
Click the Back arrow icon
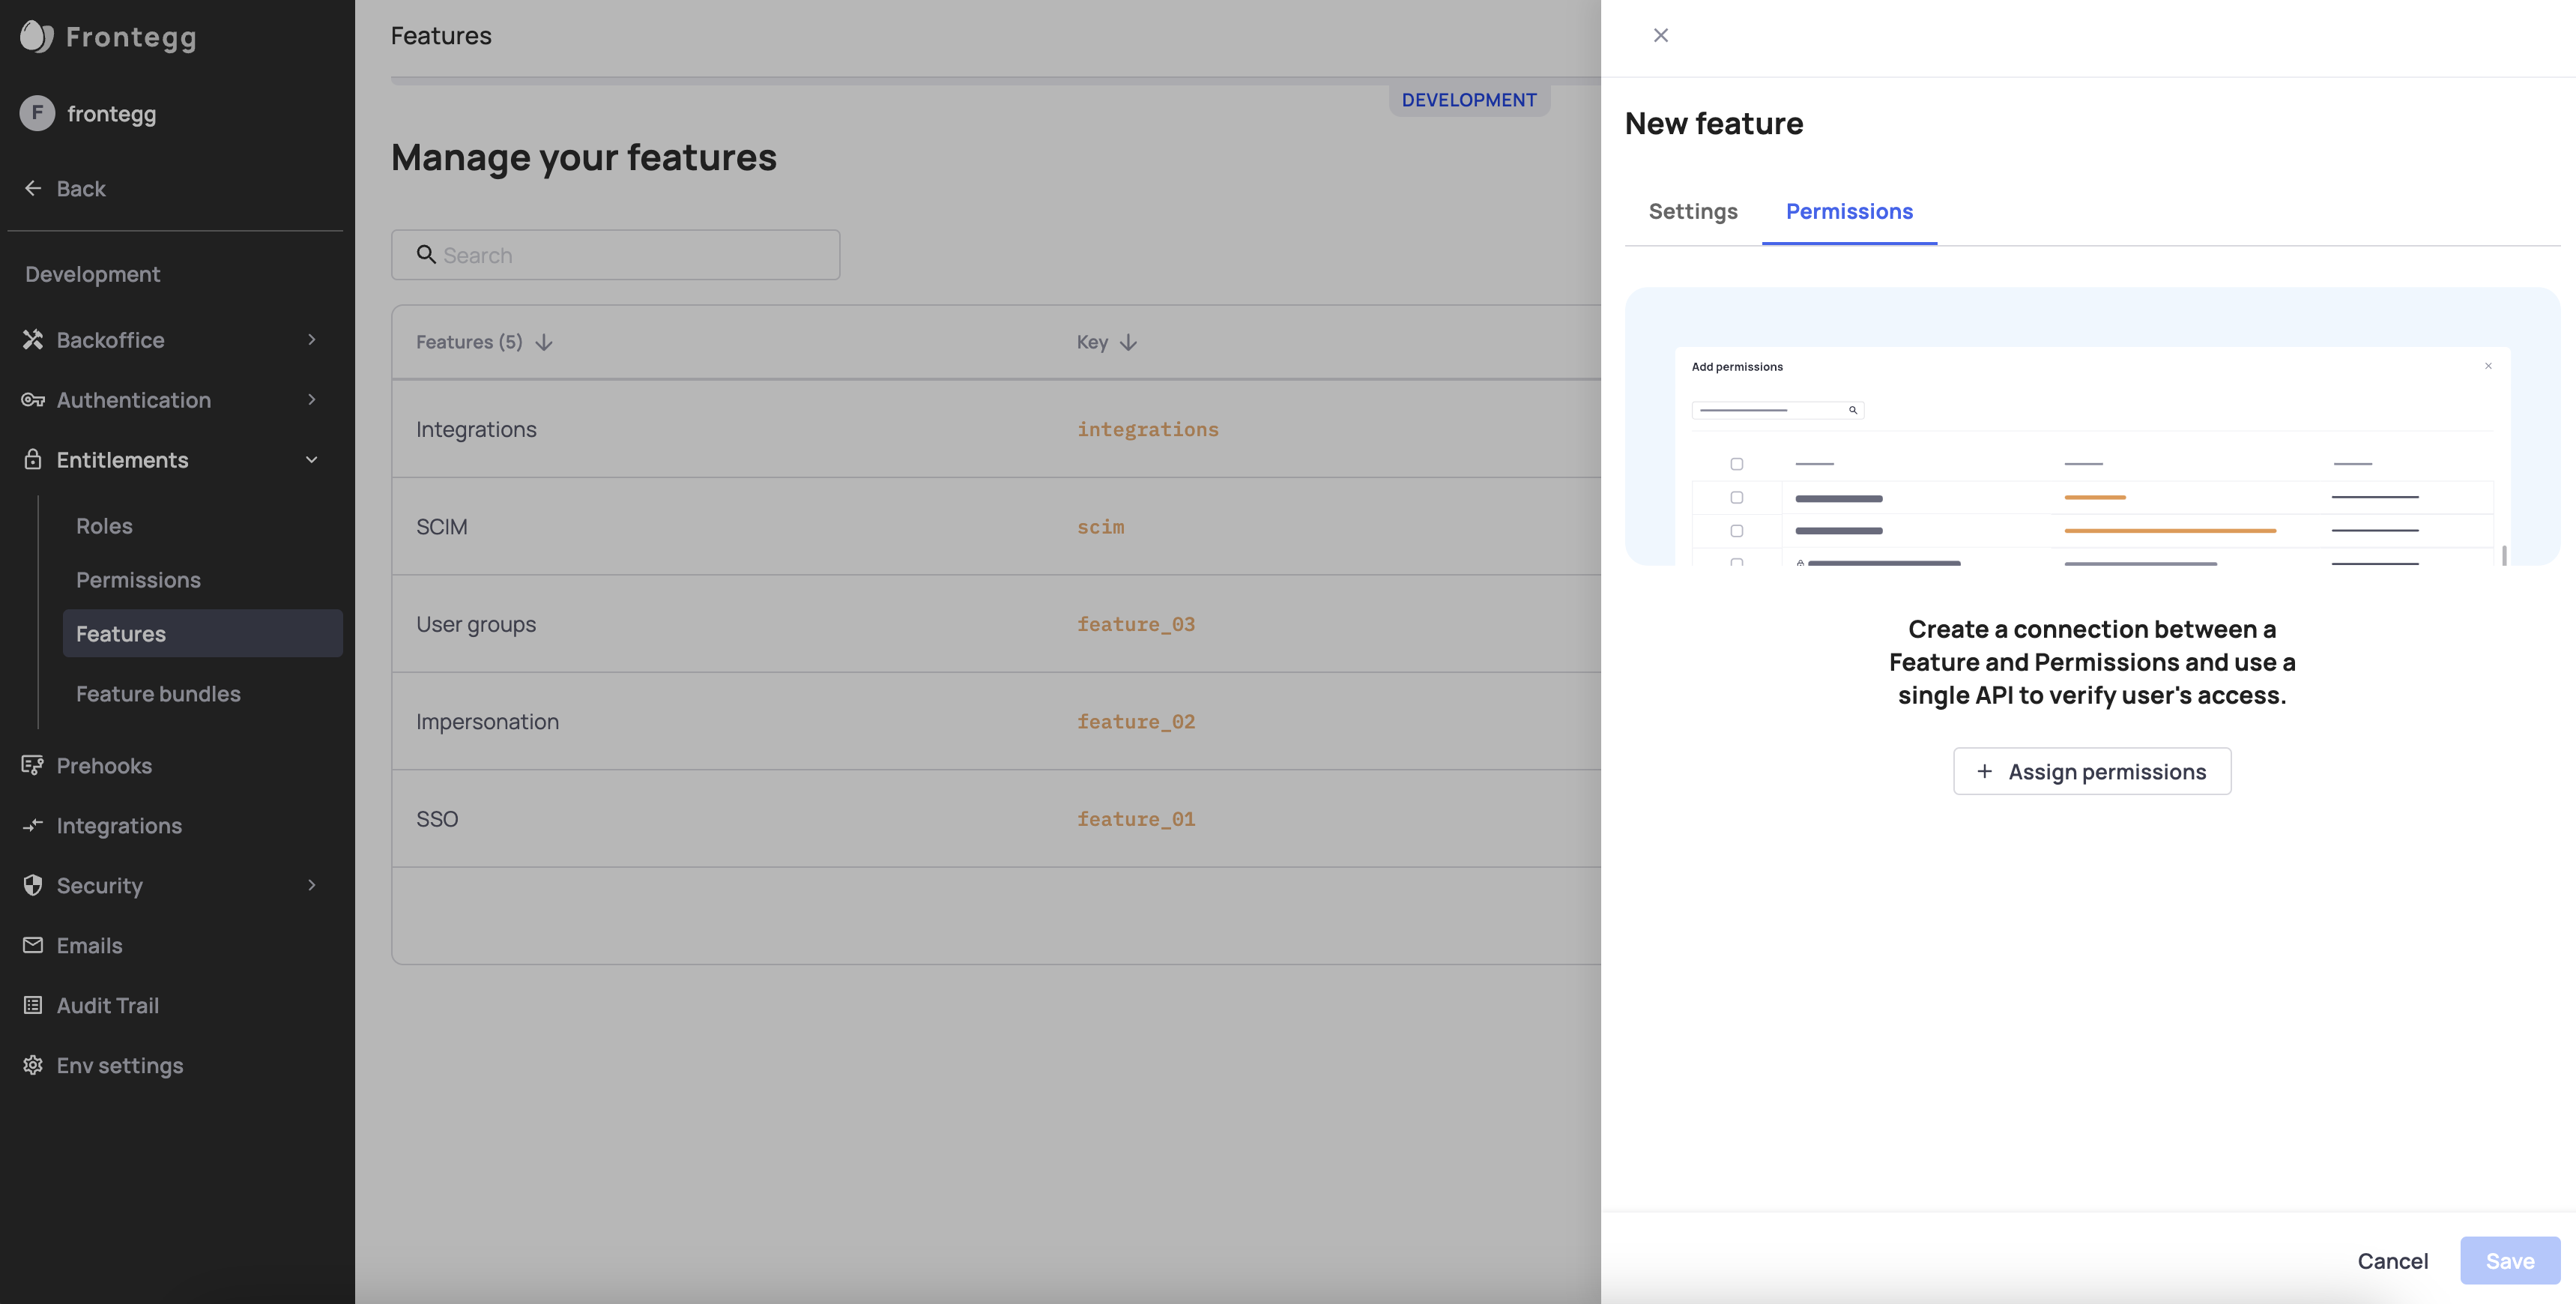click(33, 188)
